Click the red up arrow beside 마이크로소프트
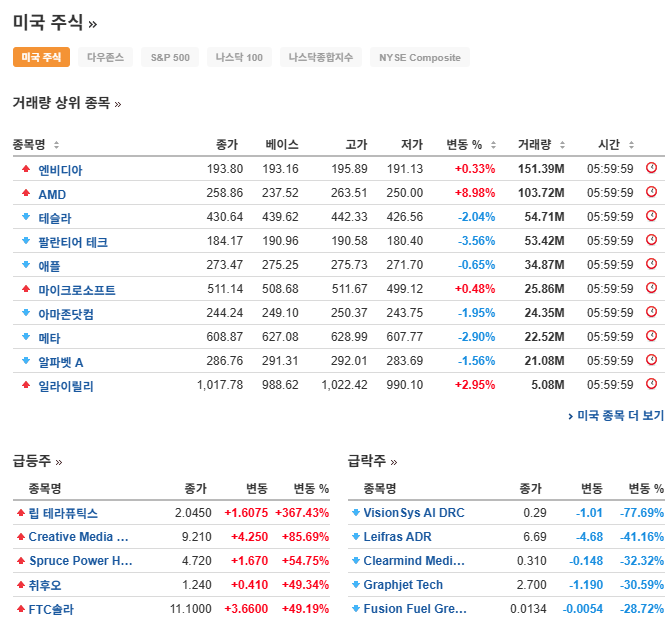The image size is (672, 620). point(26,289)
